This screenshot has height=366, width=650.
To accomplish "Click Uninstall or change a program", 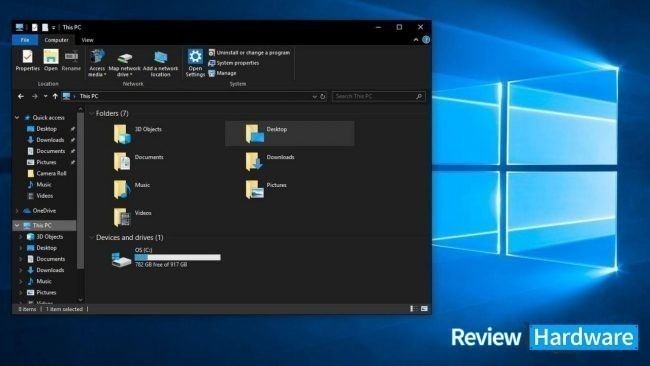I will click(249, 53).
